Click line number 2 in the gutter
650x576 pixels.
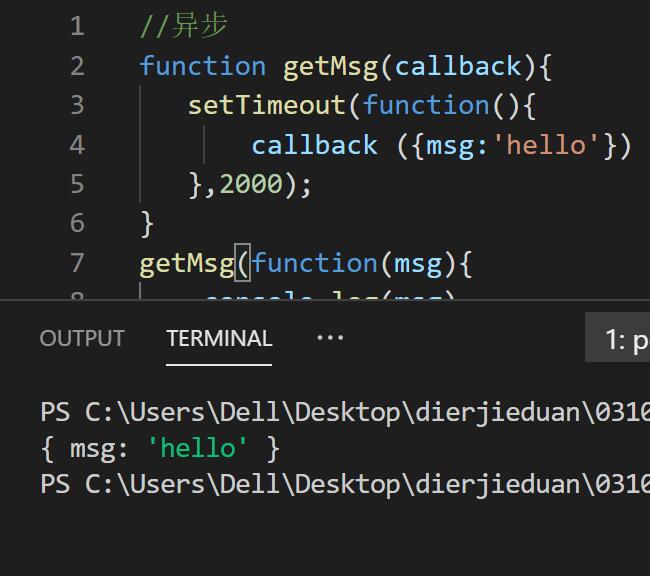(78, 66)
